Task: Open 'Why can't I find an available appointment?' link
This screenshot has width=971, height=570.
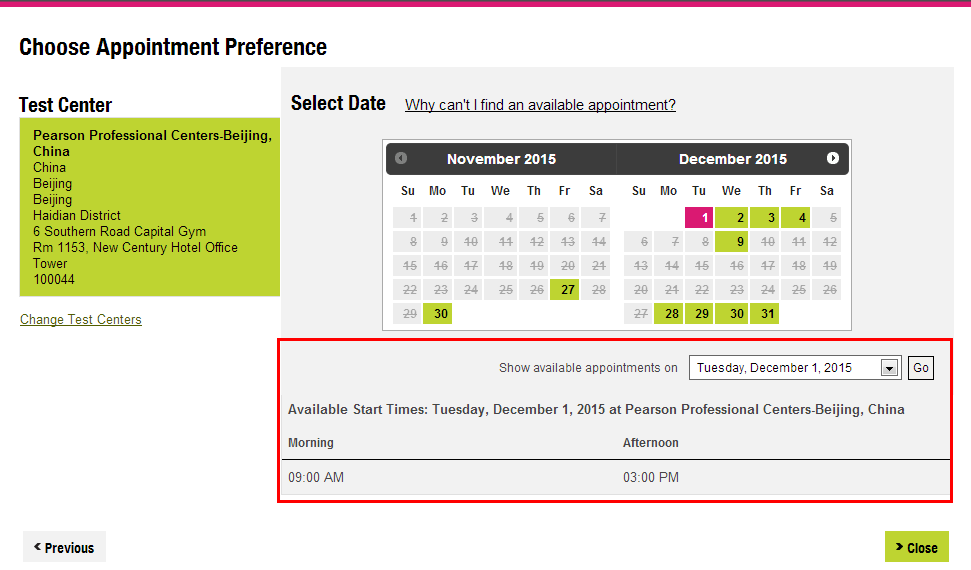Action: [540, 105]
